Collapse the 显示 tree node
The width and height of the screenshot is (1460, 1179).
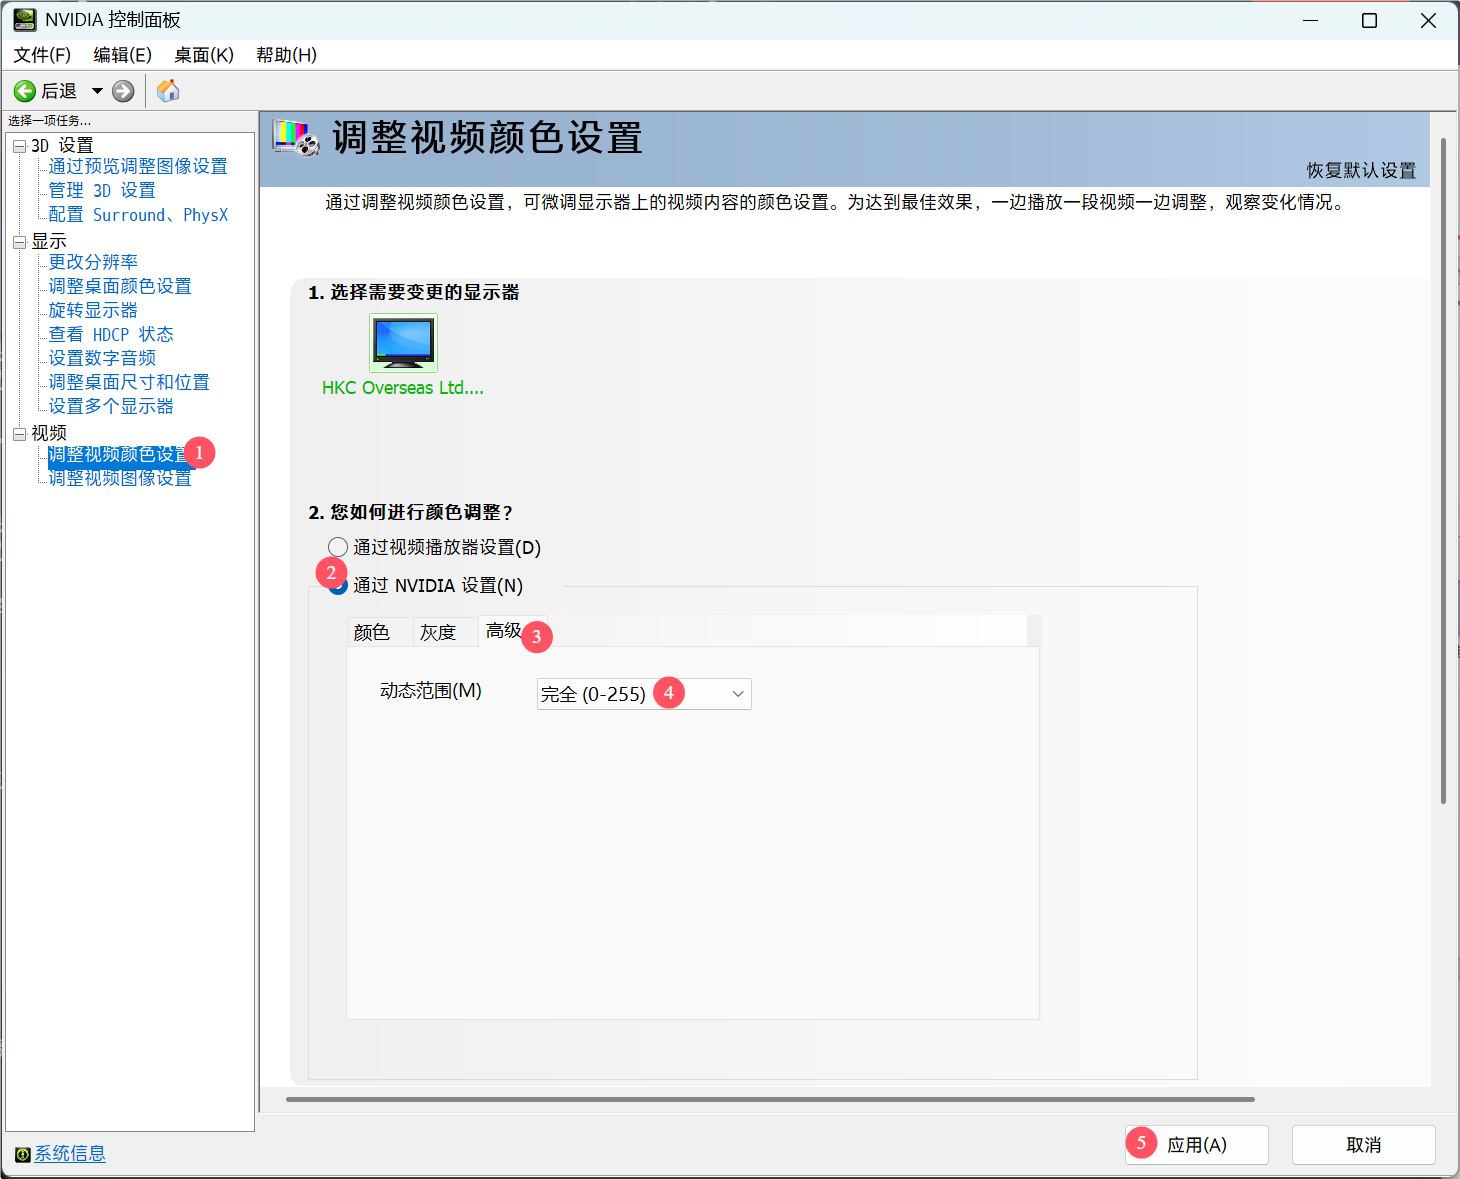pyautogui.click(x=19, y=242)
